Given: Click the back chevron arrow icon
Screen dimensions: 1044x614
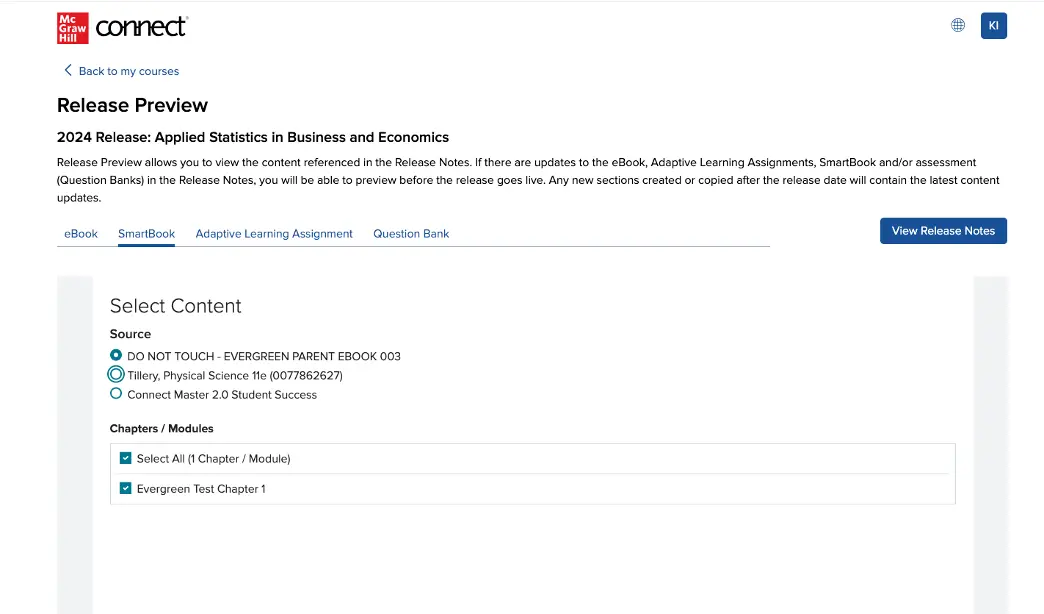Looking at the screenshot, I should [x=67, y=70].
